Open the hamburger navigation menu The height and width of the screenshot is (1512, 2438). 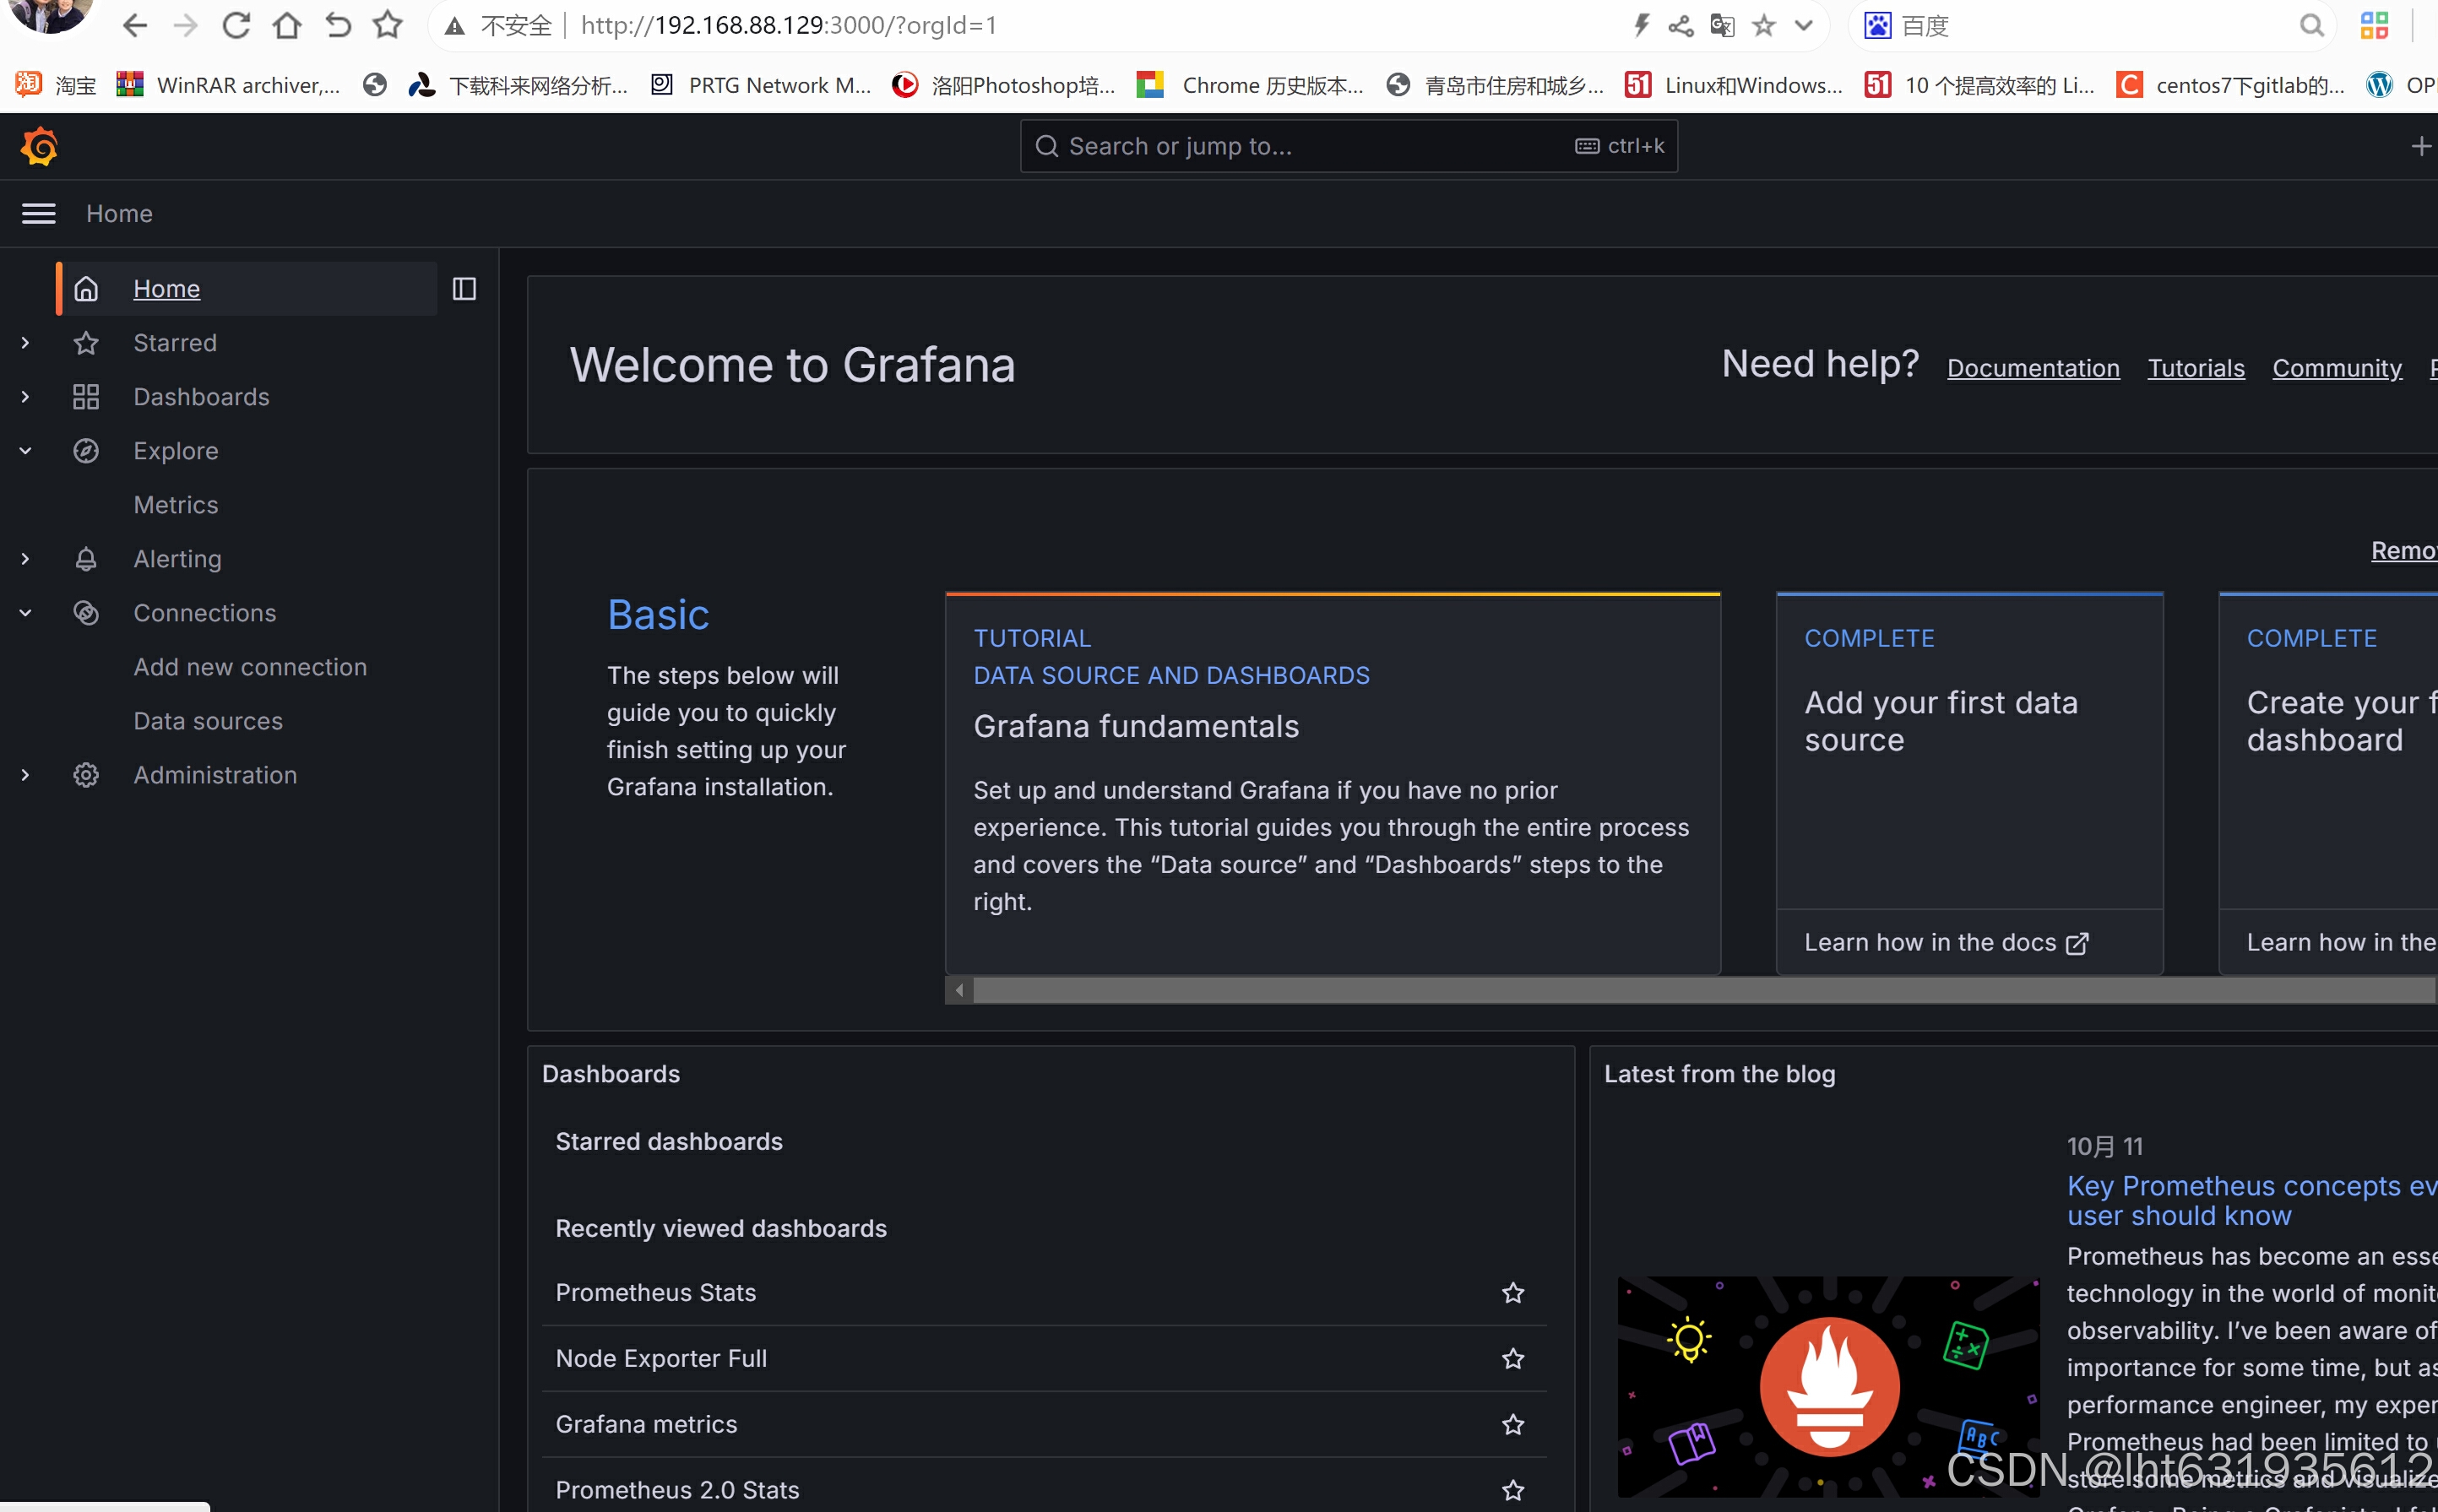[x=39, y=214]
